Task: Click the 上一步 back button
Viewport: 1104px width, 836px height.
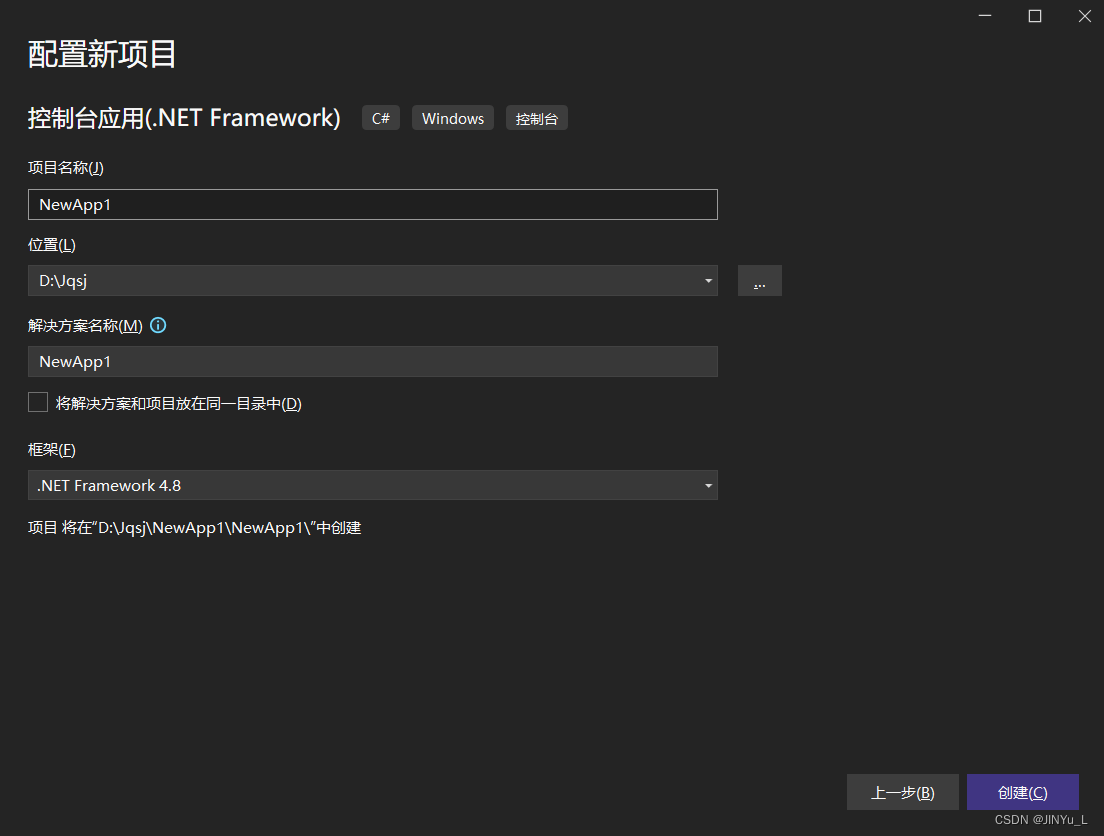Action: point(902,791)
